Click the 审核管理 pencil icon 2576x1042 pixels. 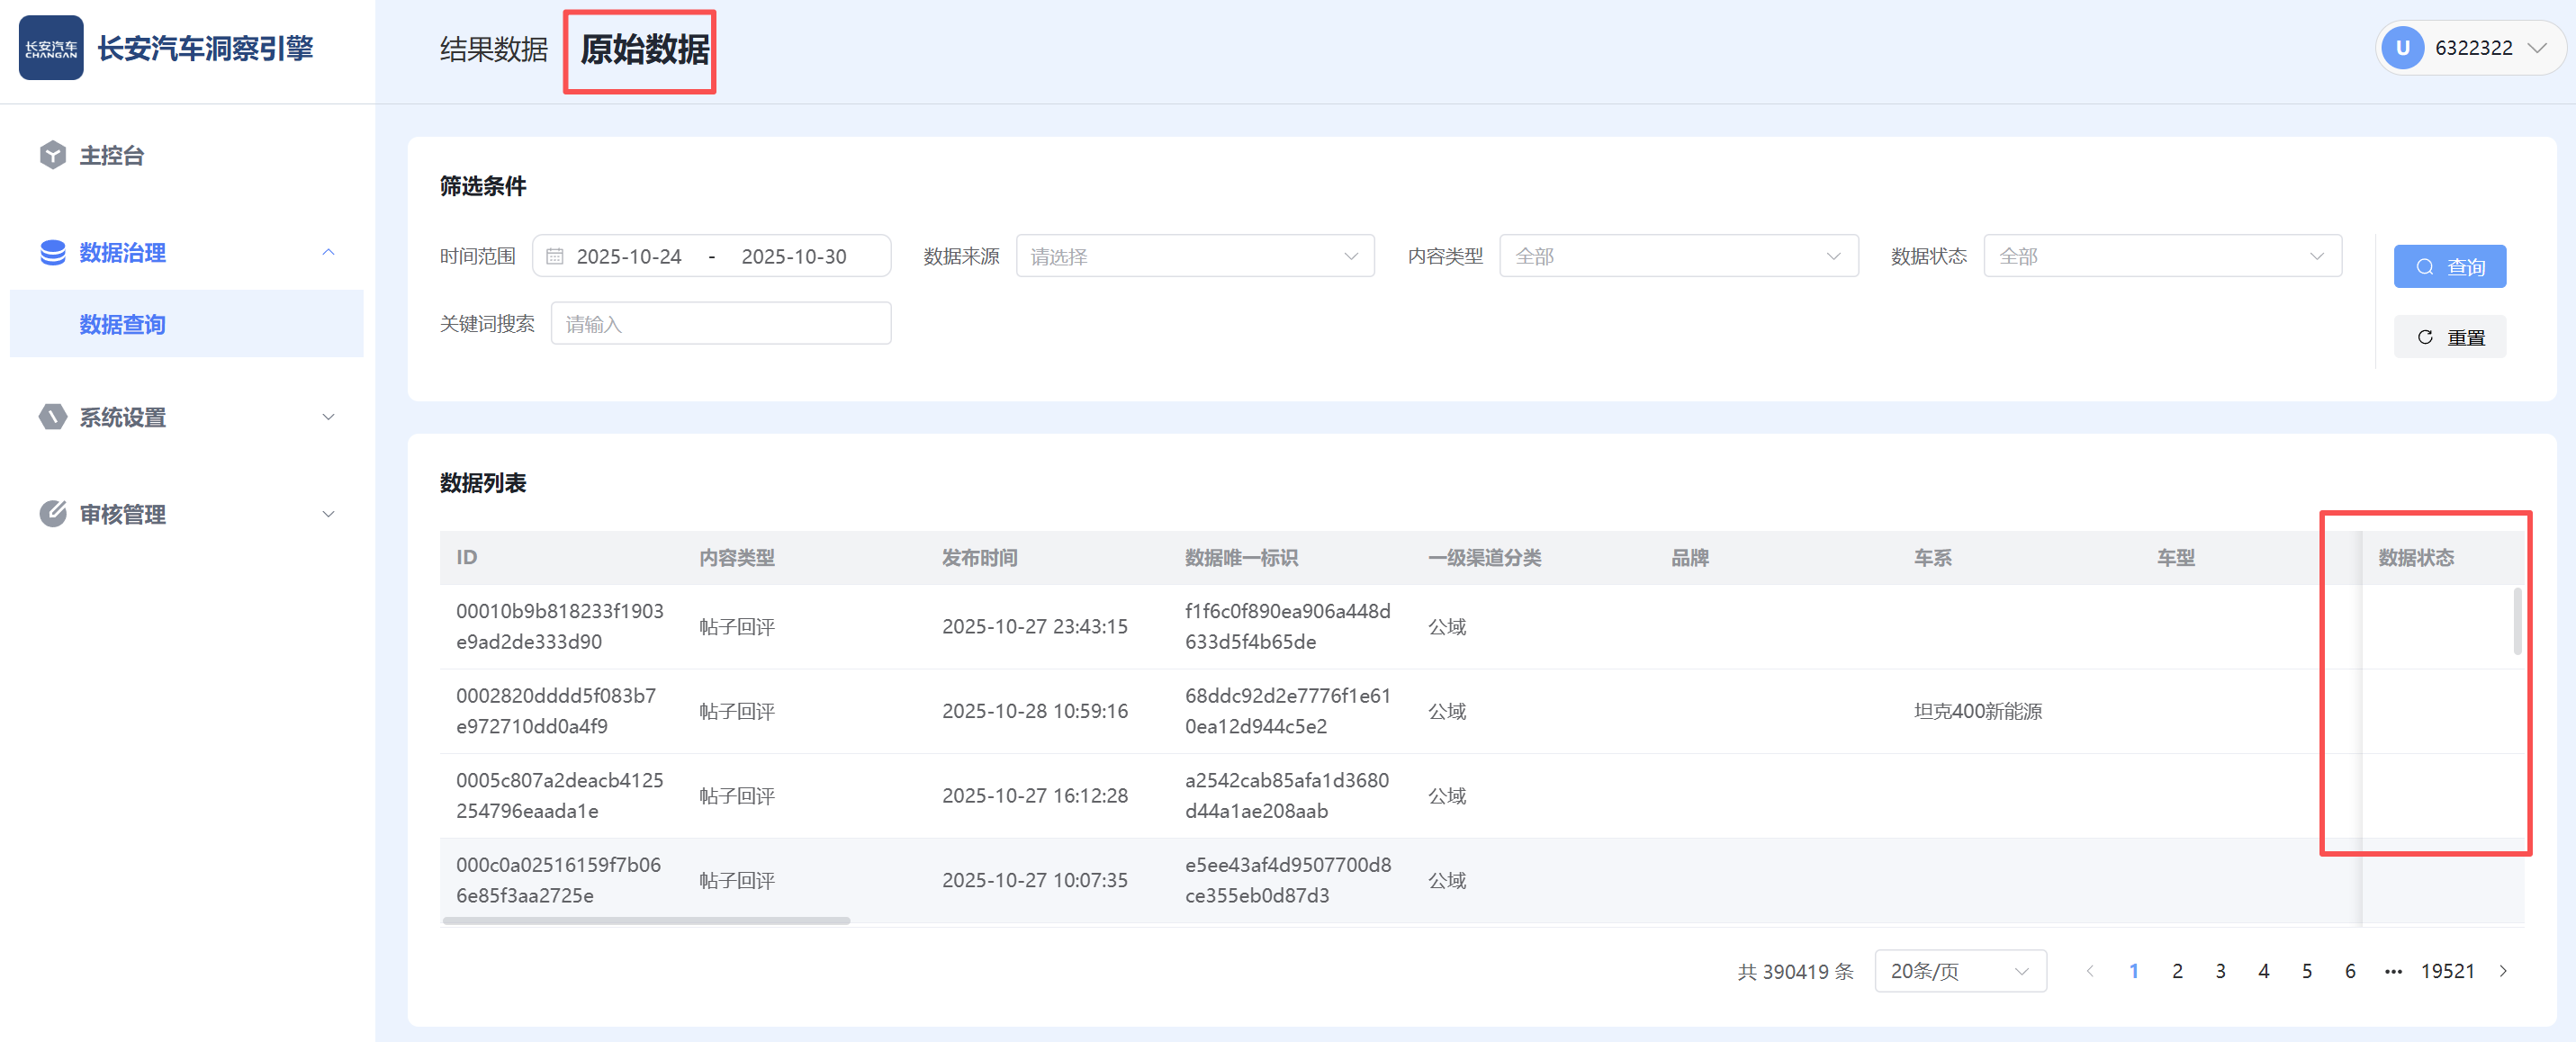[x=53, y=514]
